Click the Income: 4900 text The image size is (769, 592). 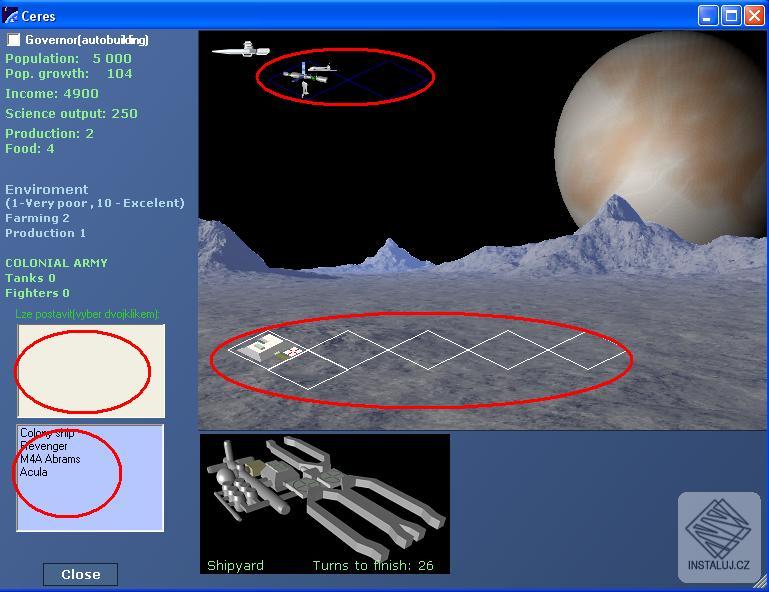pyautogui.click(x=51, y=94)
